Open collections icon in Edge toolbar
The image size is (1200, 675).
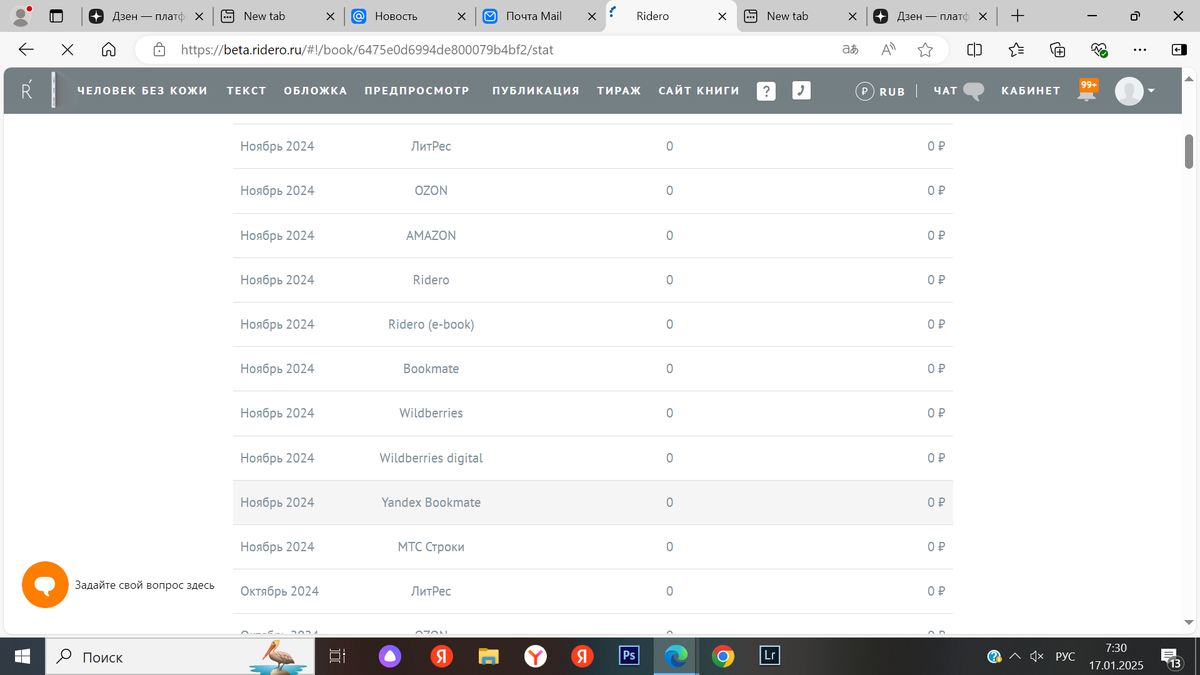(x=1058, y=49)
